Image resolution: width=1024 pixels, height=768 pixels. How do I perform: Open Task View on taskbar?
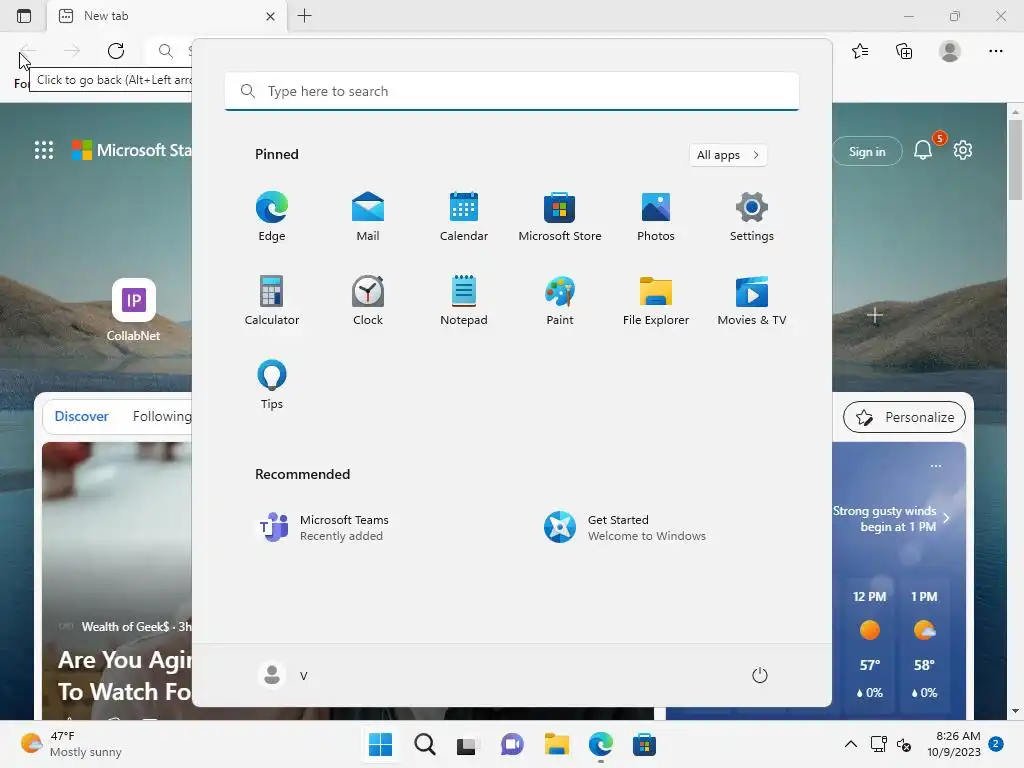tap(468, 744)
